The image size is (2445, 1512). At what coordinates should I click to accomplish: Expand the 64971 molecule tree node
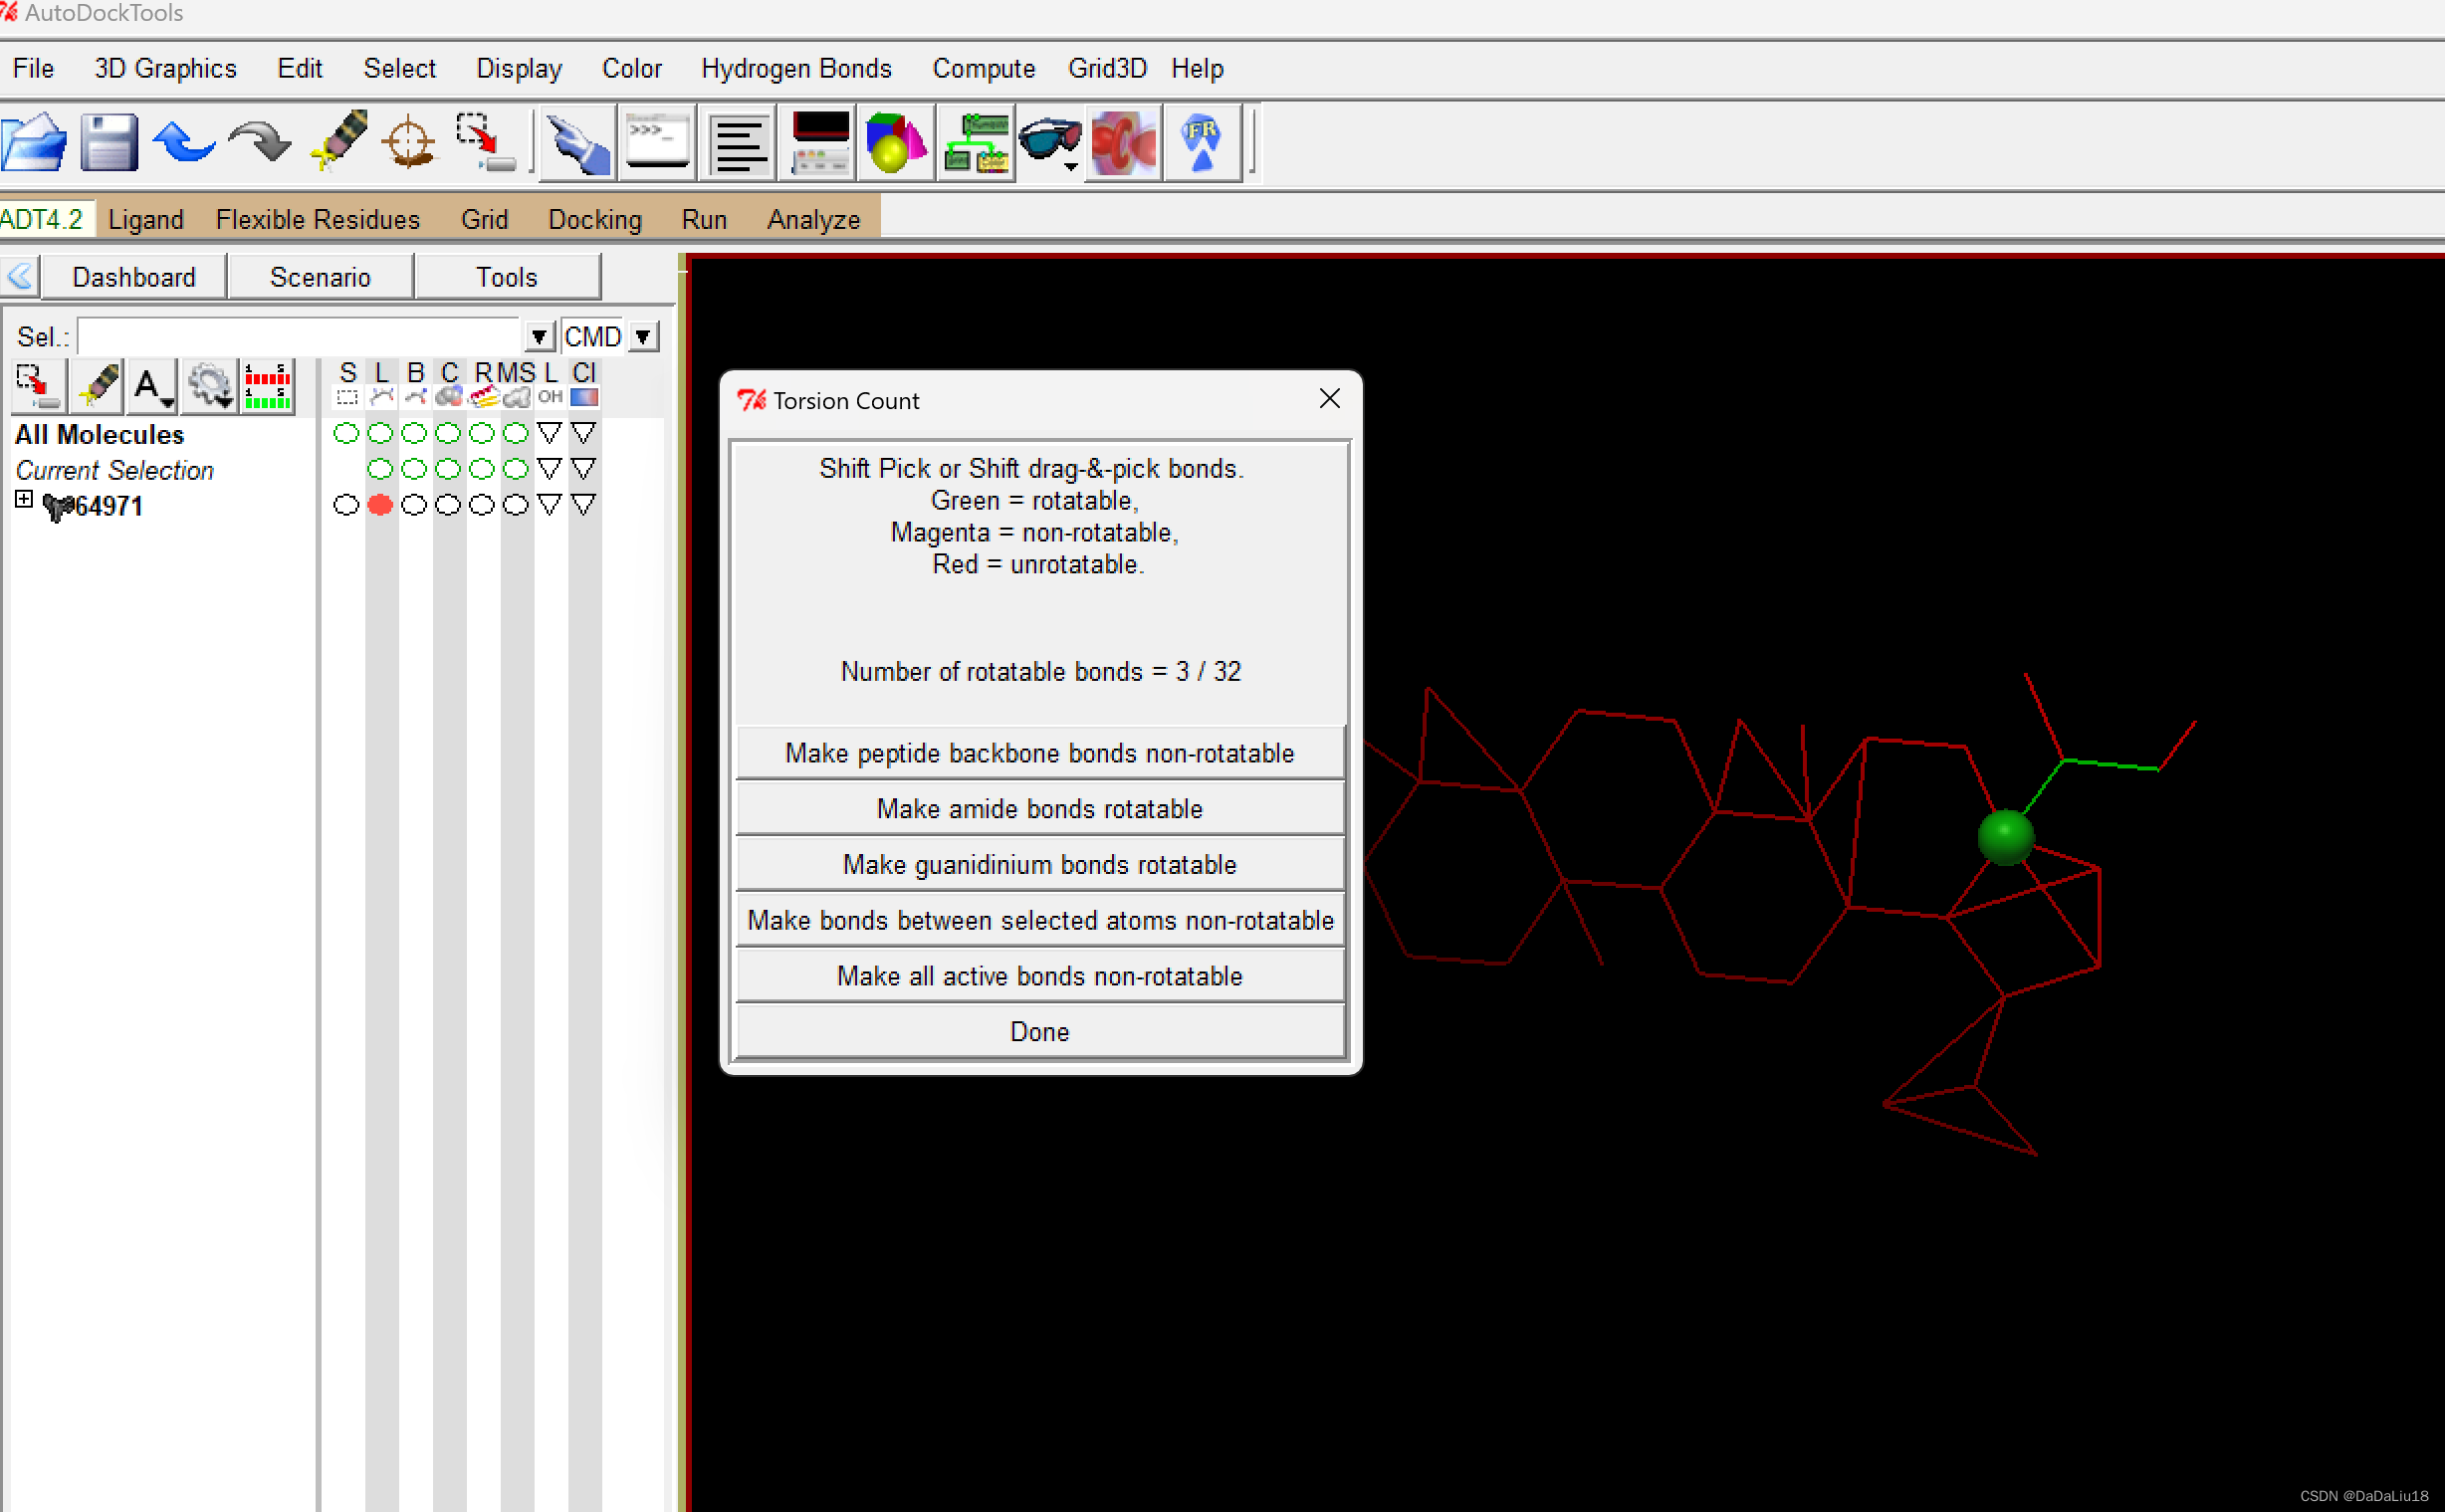point(24,500)
